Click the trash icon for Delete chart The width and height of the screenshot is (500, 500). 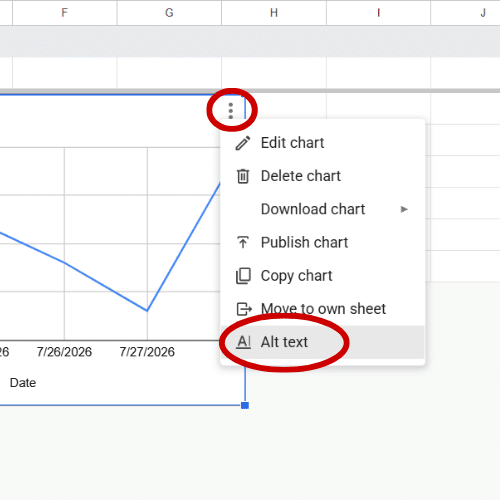point(243,176)
